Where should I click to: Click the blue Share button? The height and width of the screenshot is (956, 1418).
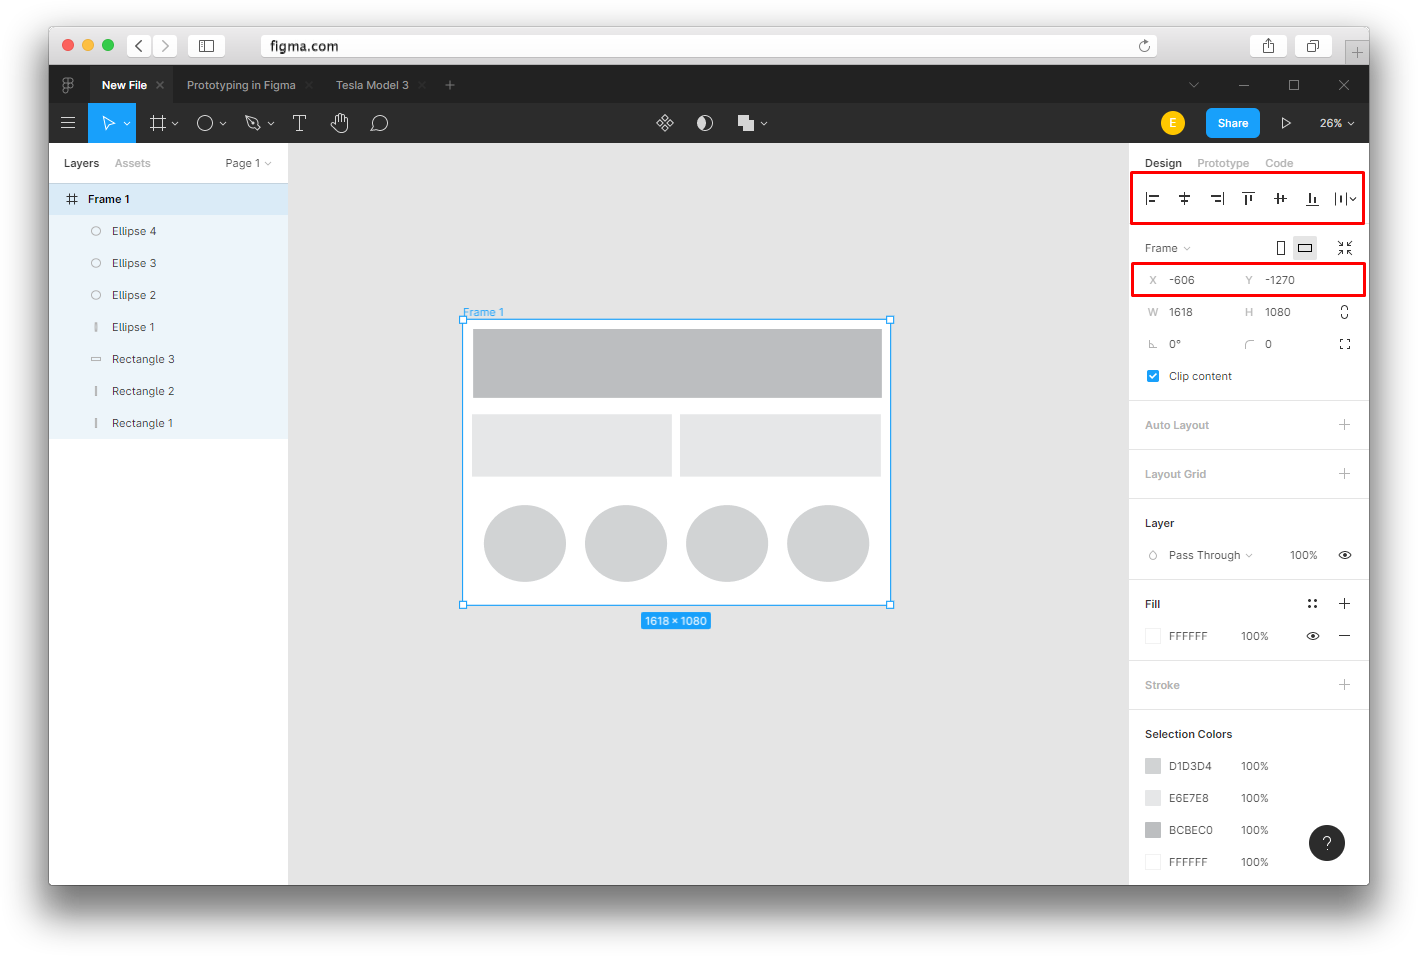pos(1233,123)
